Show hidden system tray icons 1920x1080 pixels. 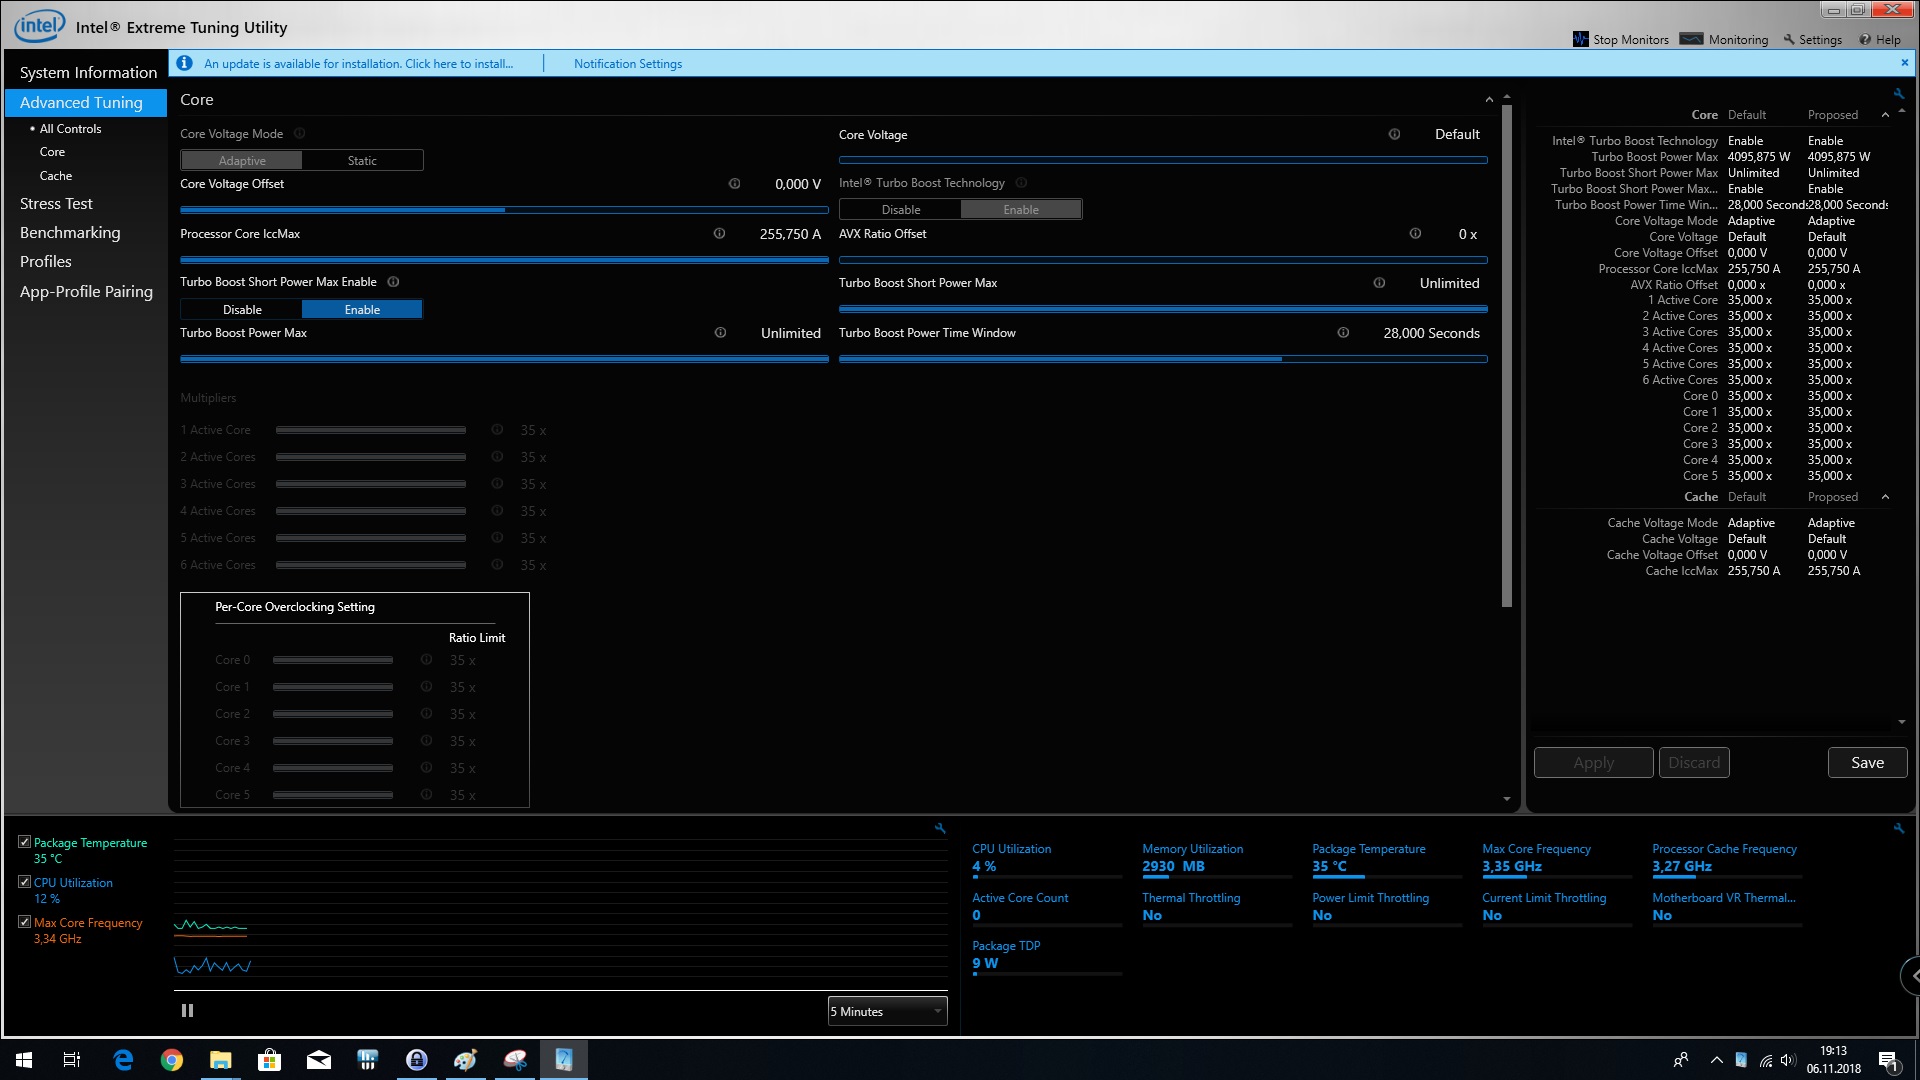tap(1716, 1060)
